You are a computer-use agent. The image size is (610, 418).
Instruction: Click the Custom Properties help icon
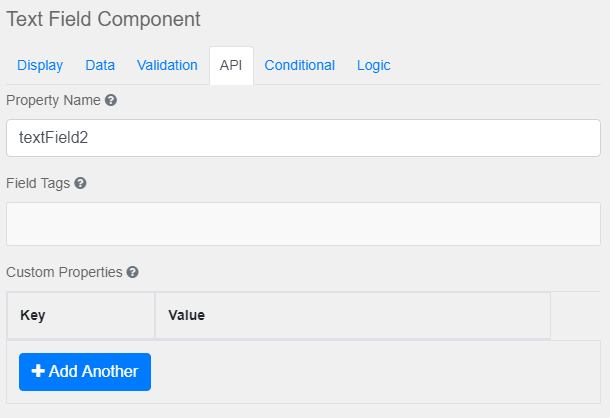132,272
